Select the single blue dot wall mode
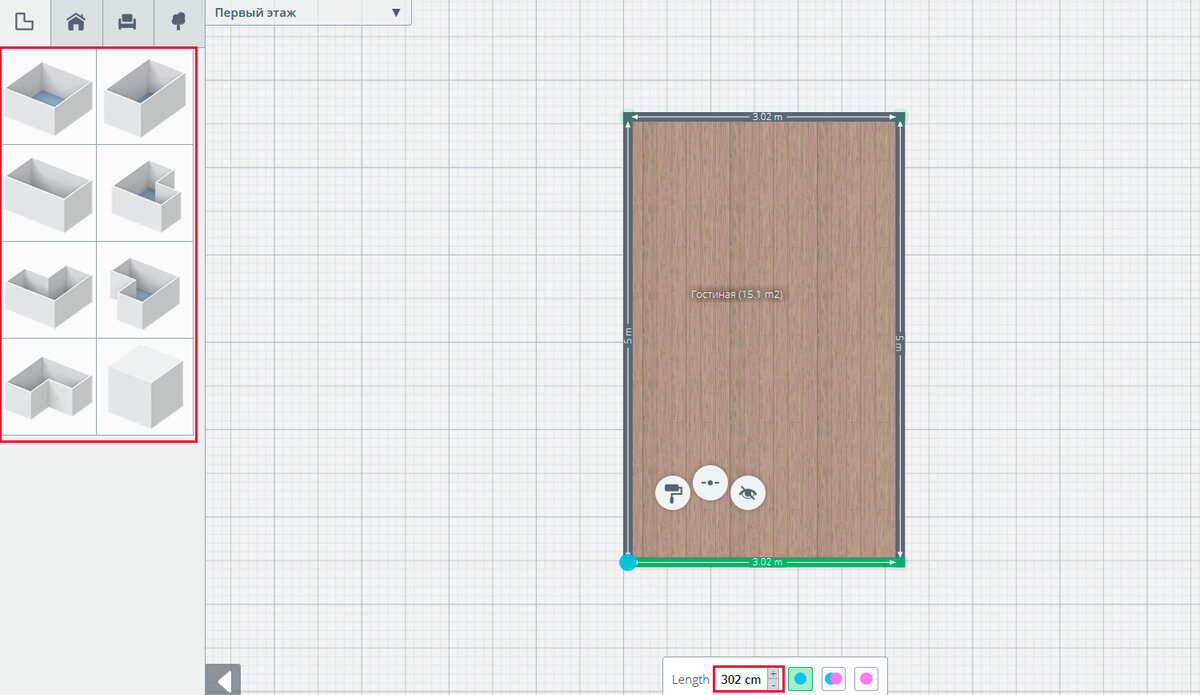1200x695 pixels. (800, 679)
